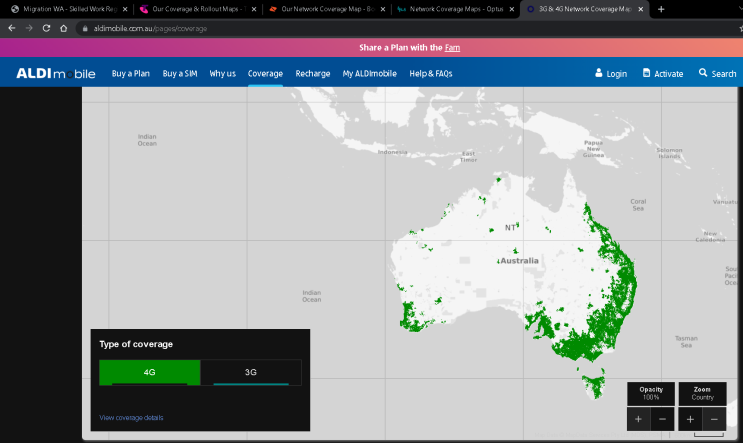Select 3G coverage type
The width and height of the screenshot is (743, 443).
point(251,372)
